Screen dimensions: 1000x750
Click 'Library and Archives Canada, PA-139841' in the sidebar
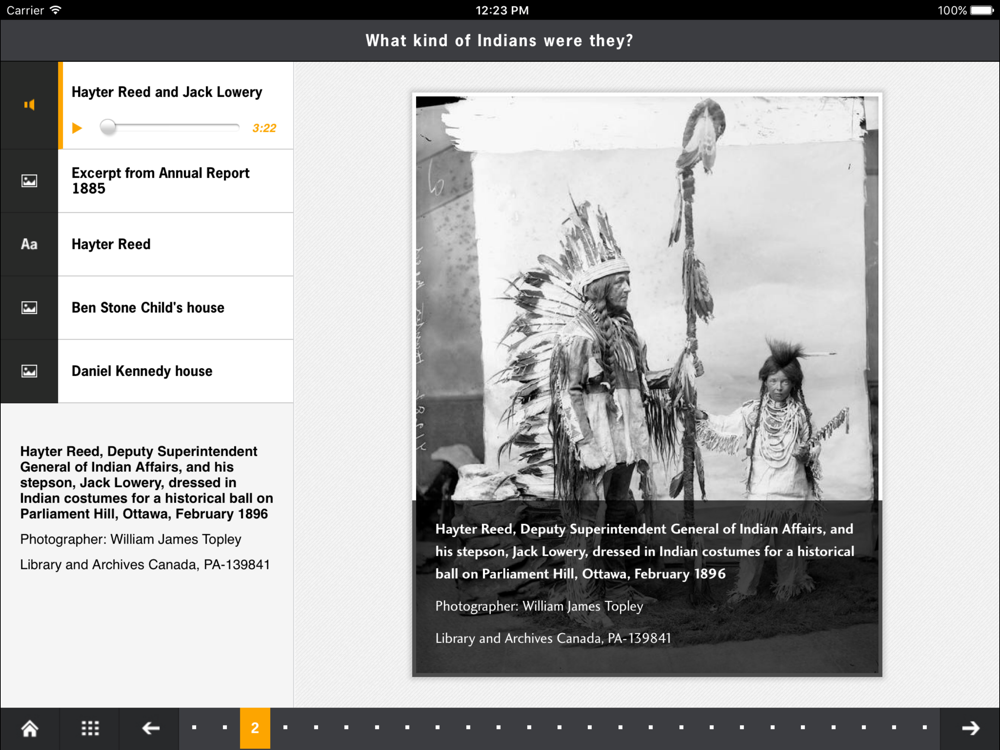145,564
